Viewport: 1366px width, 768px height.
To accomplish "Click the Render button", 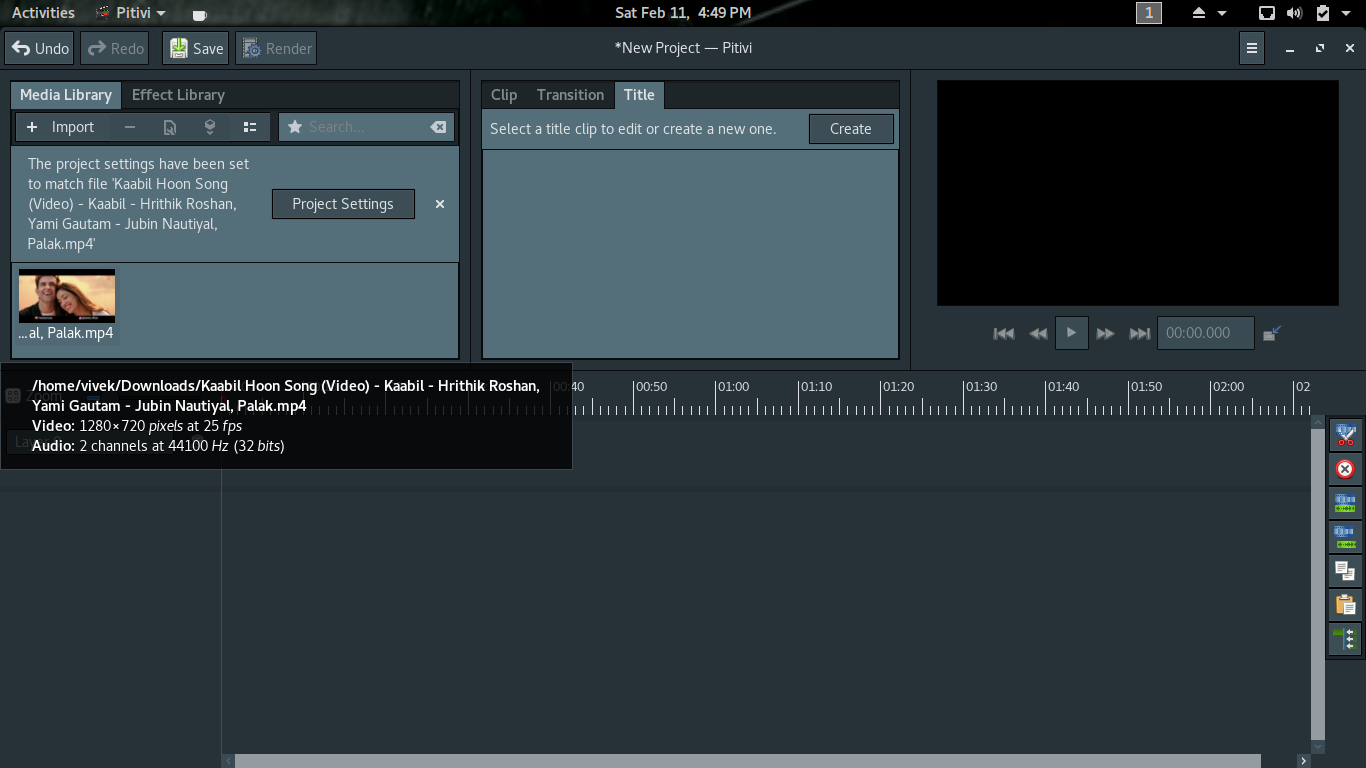I will pyautogui.click(x=276, y=48).
